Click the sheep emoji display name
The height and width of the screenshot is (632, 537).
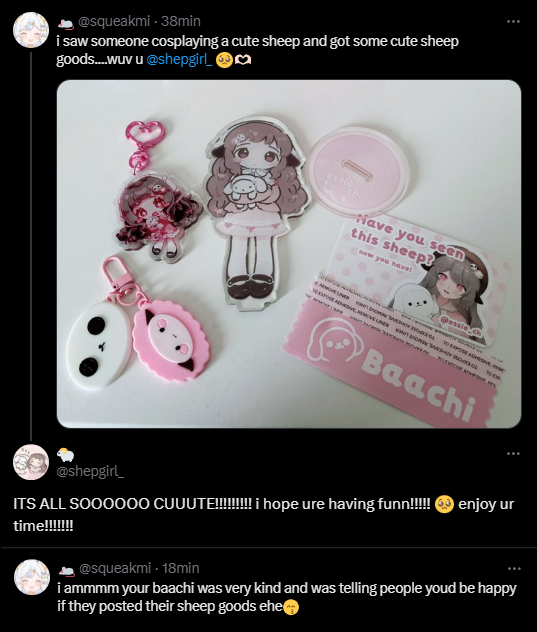[65, 455]
